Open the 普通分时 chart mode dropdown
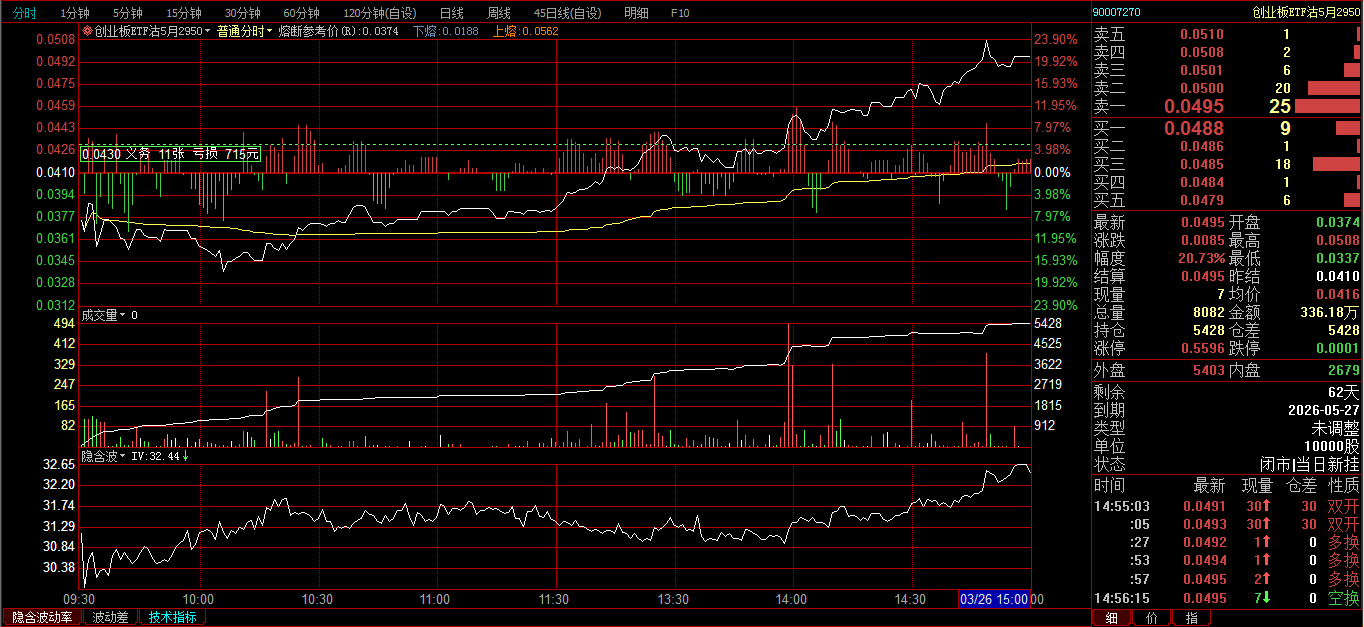This screenshot has height=627, width=1364. [244, 31]
